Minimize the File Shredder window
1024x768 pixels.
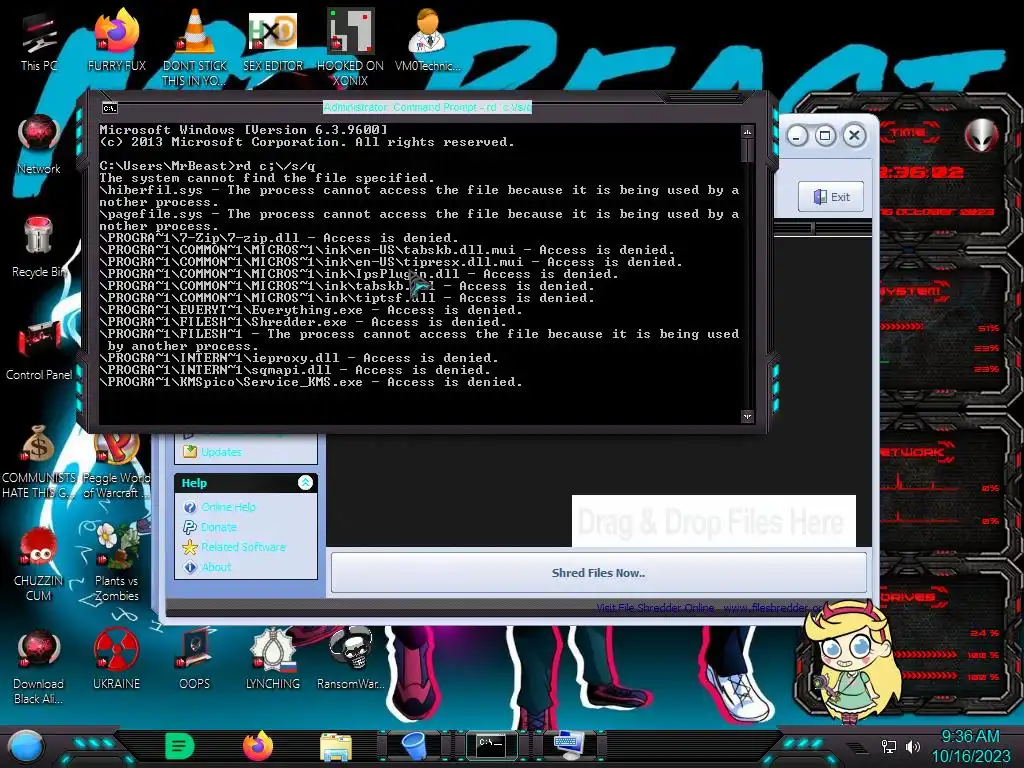797,136
